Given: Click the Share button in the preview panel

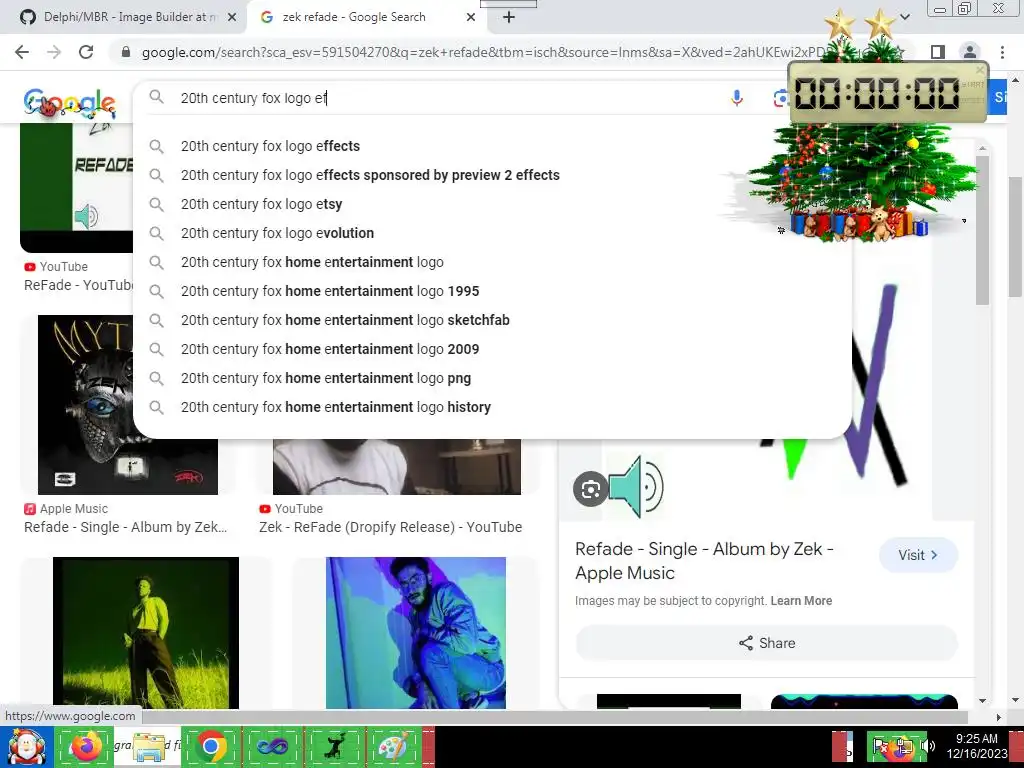Looking at the screenshot, I should [x=767, y=643].
